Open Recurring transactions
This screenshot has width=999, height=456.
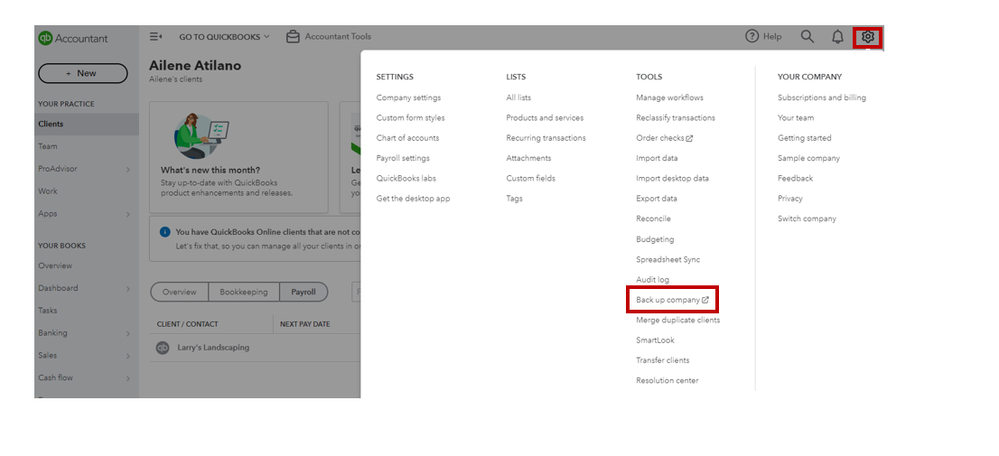(x=546, y=138)
